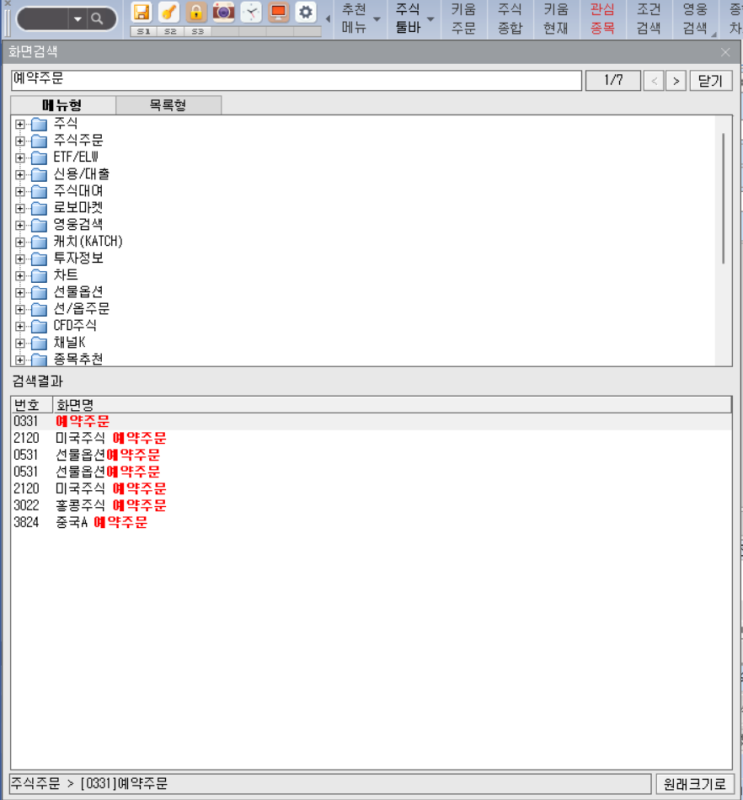Select the 선물옵션 folder icon

(39, 292)
